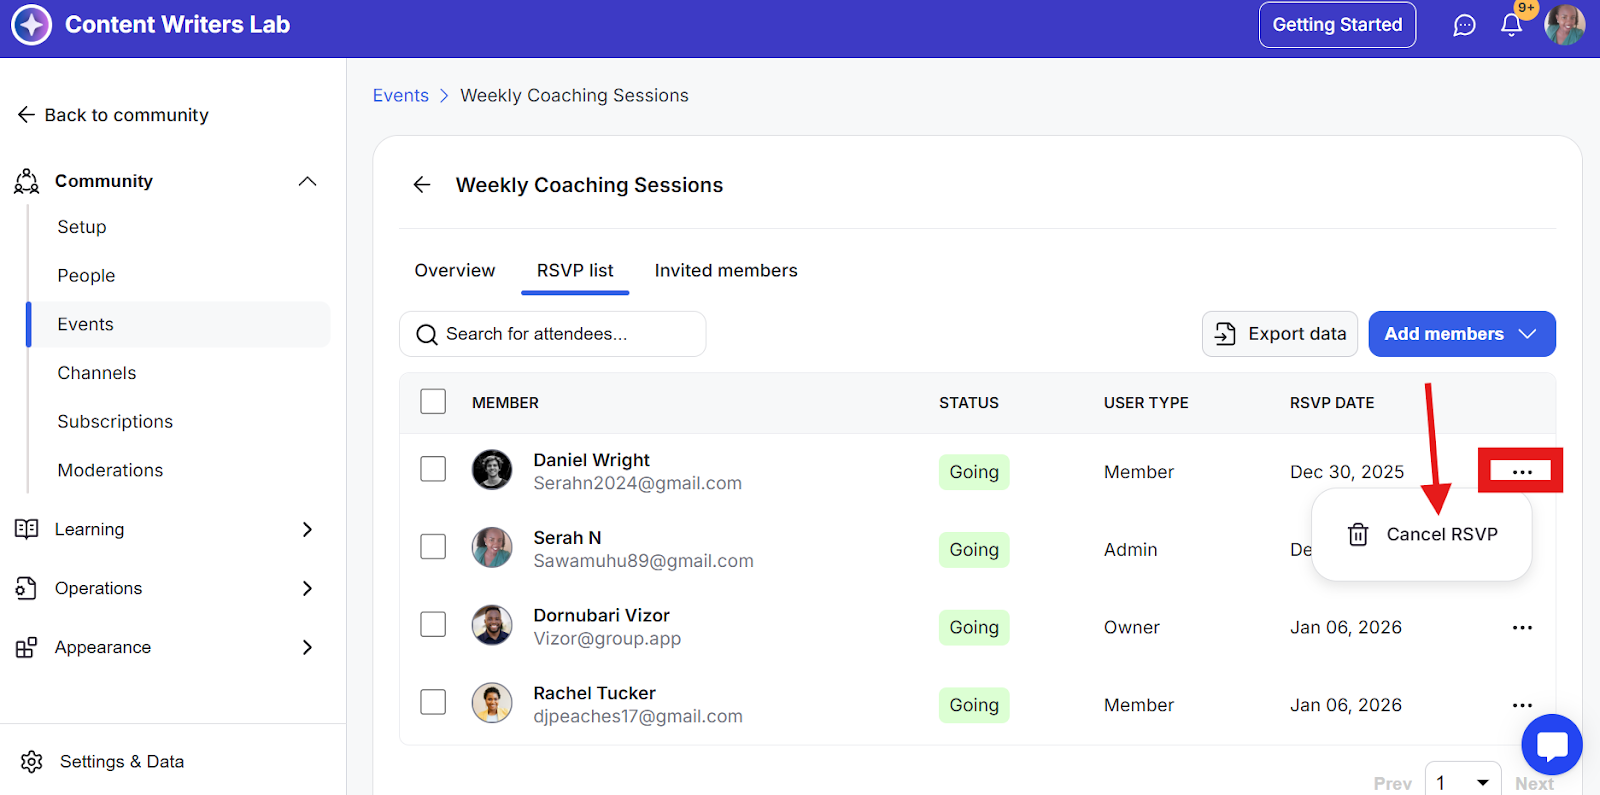Follow the Events breadcrumb link
Viewport: 1600px width, 795px height.
click(400, 96)
